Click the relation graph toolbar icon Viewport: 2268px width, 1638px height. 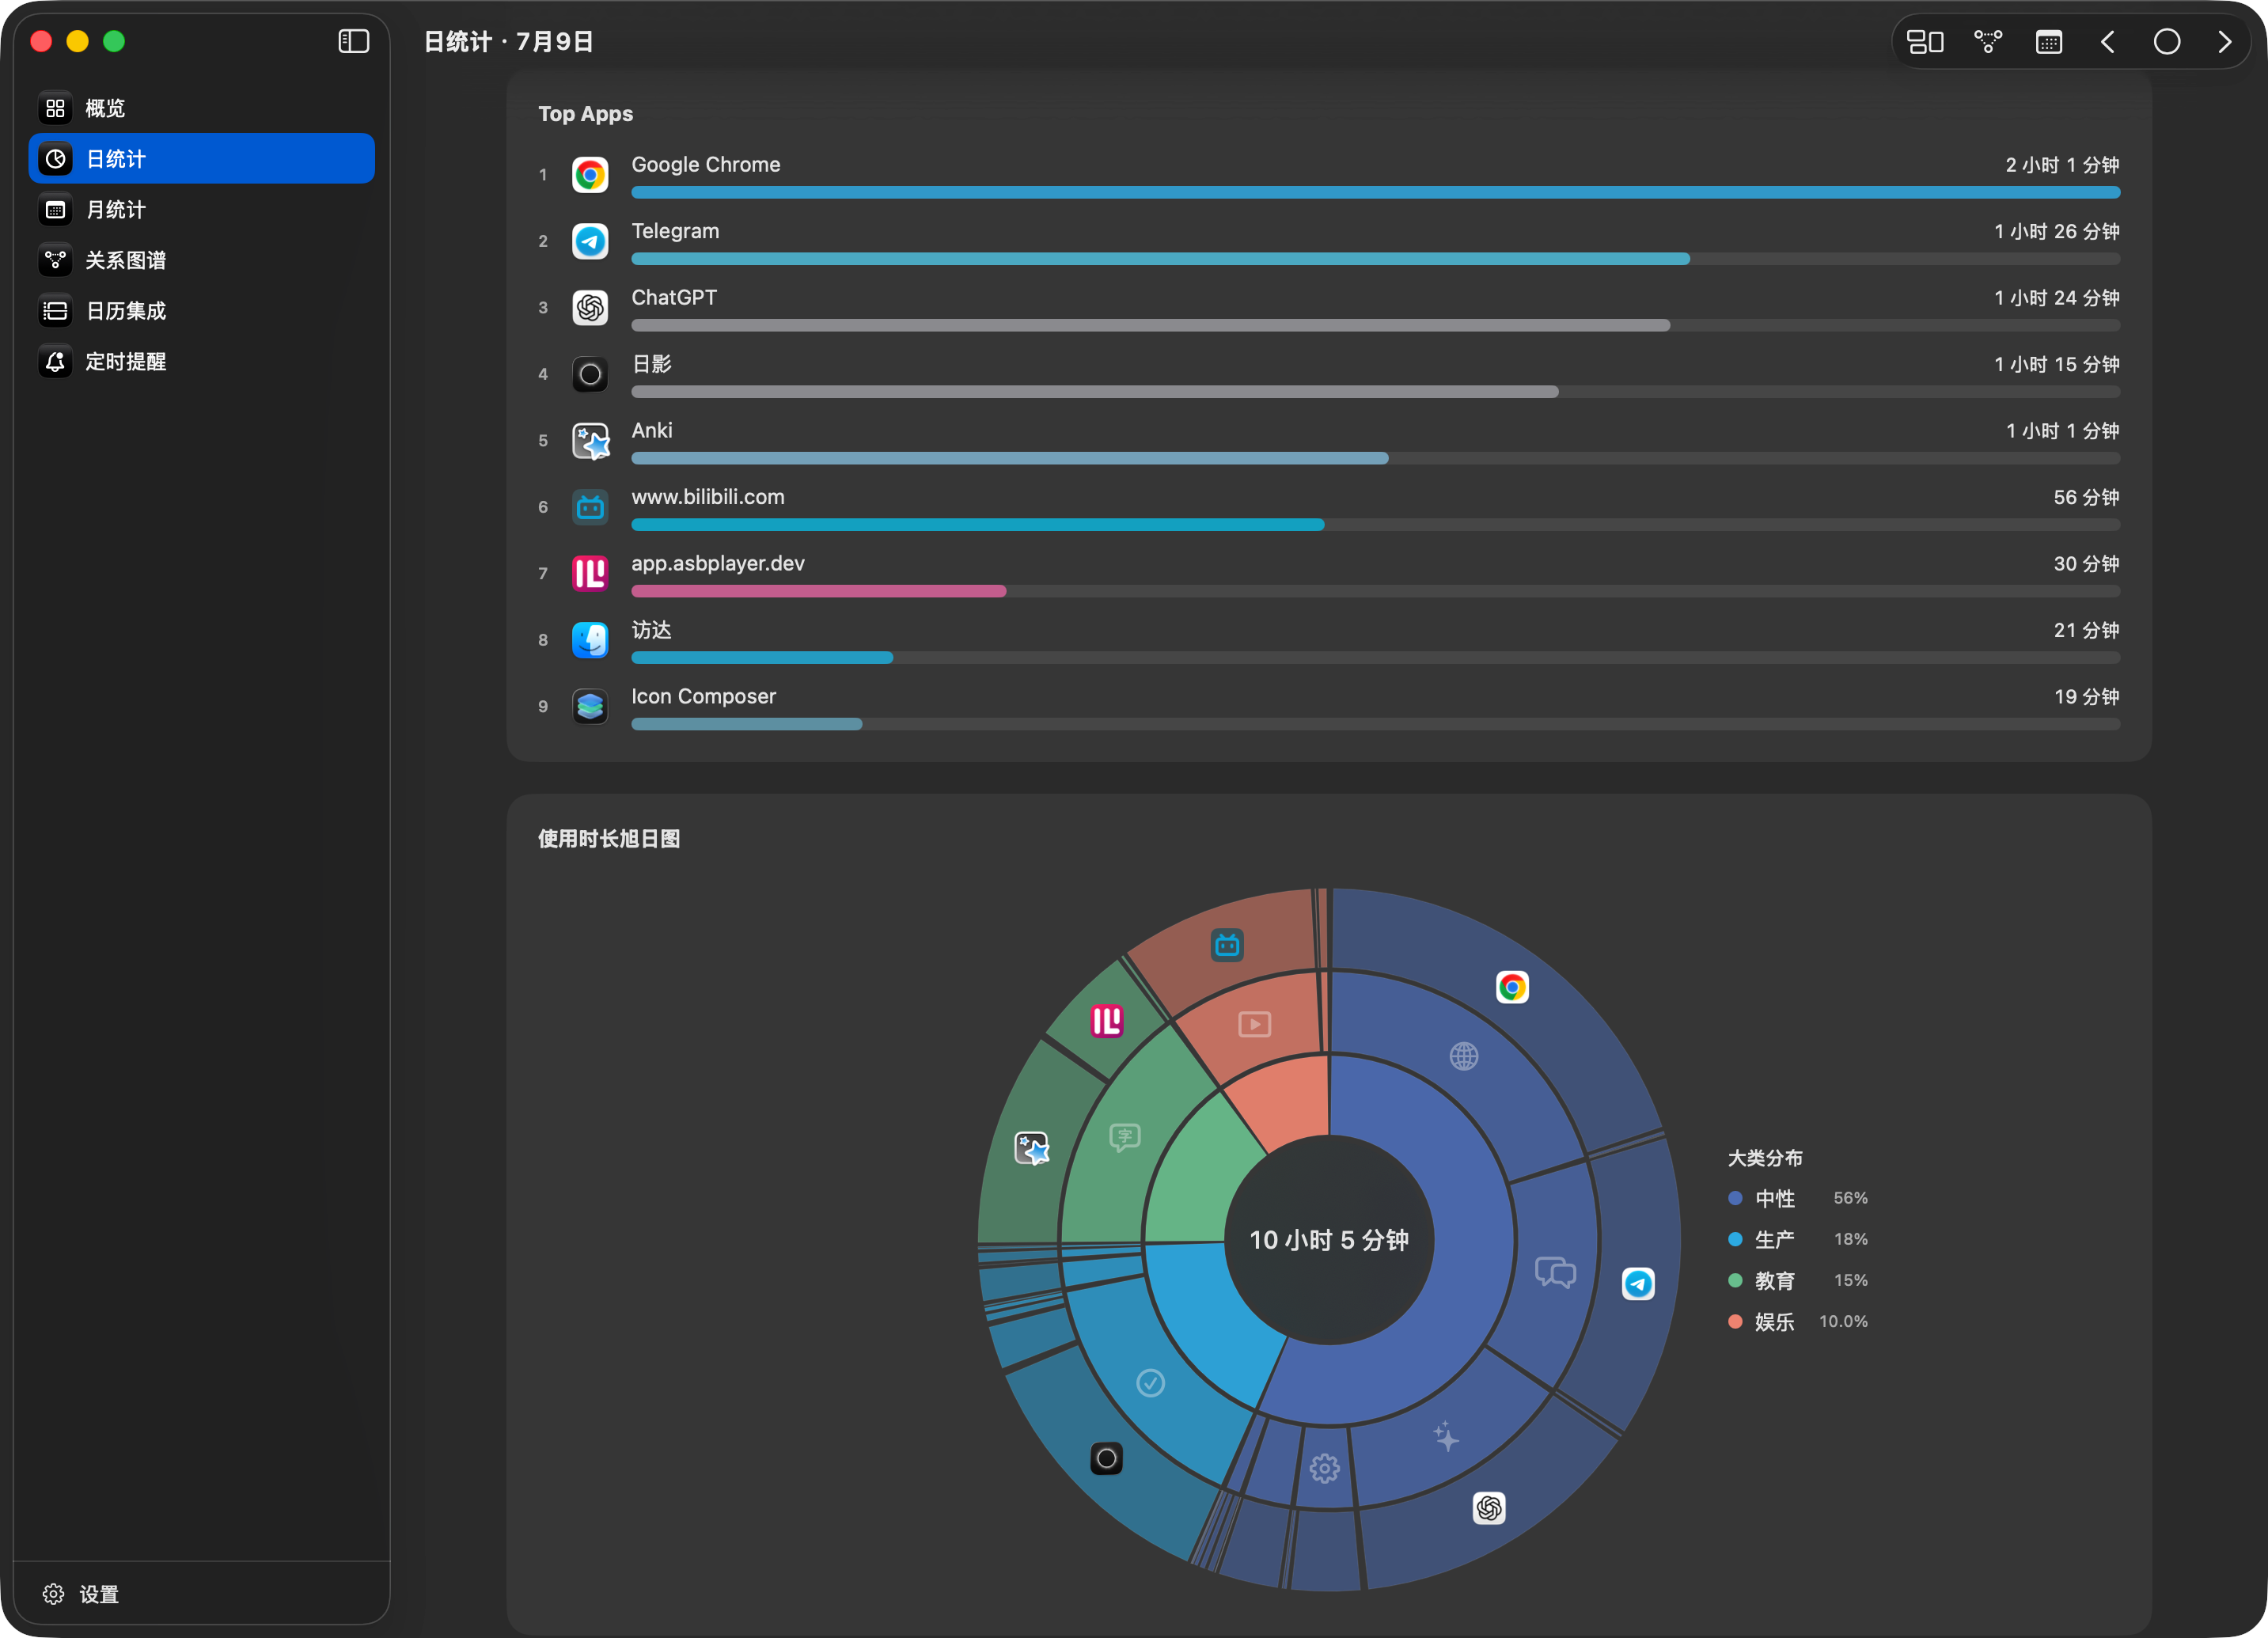point(1988,42)
